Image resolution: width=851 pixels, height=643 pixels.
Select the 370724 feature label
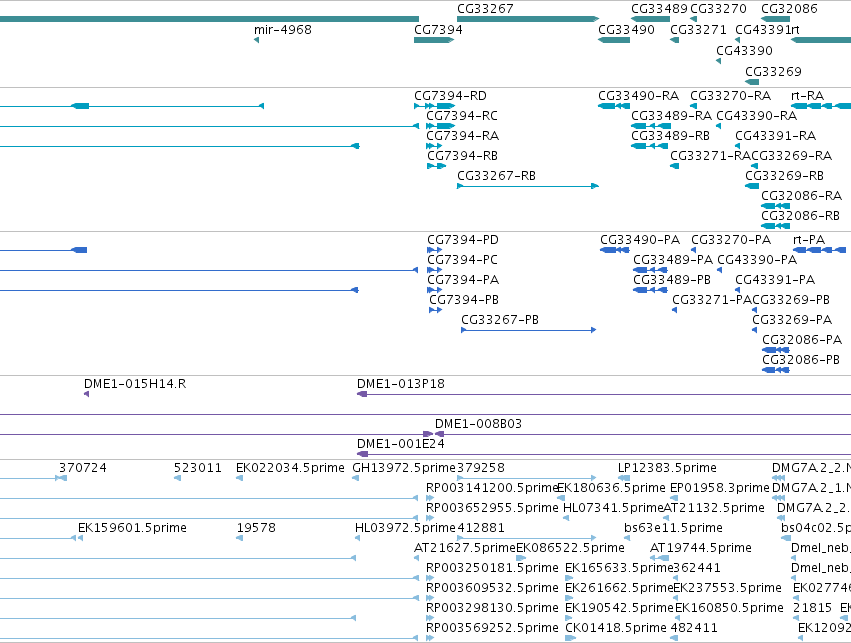point(82,468)
